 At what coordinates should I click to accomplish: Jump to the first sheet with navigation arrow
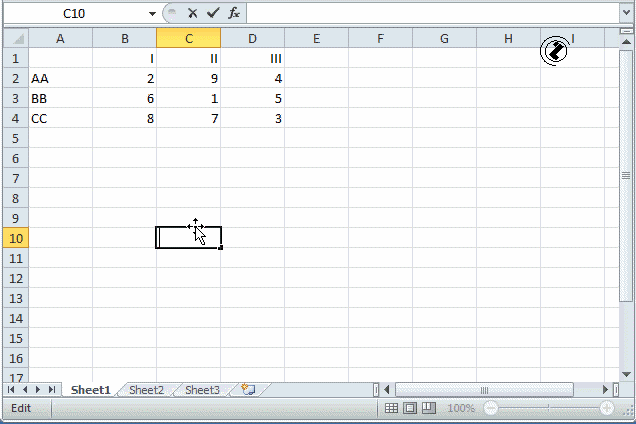[x=12, y=390]
